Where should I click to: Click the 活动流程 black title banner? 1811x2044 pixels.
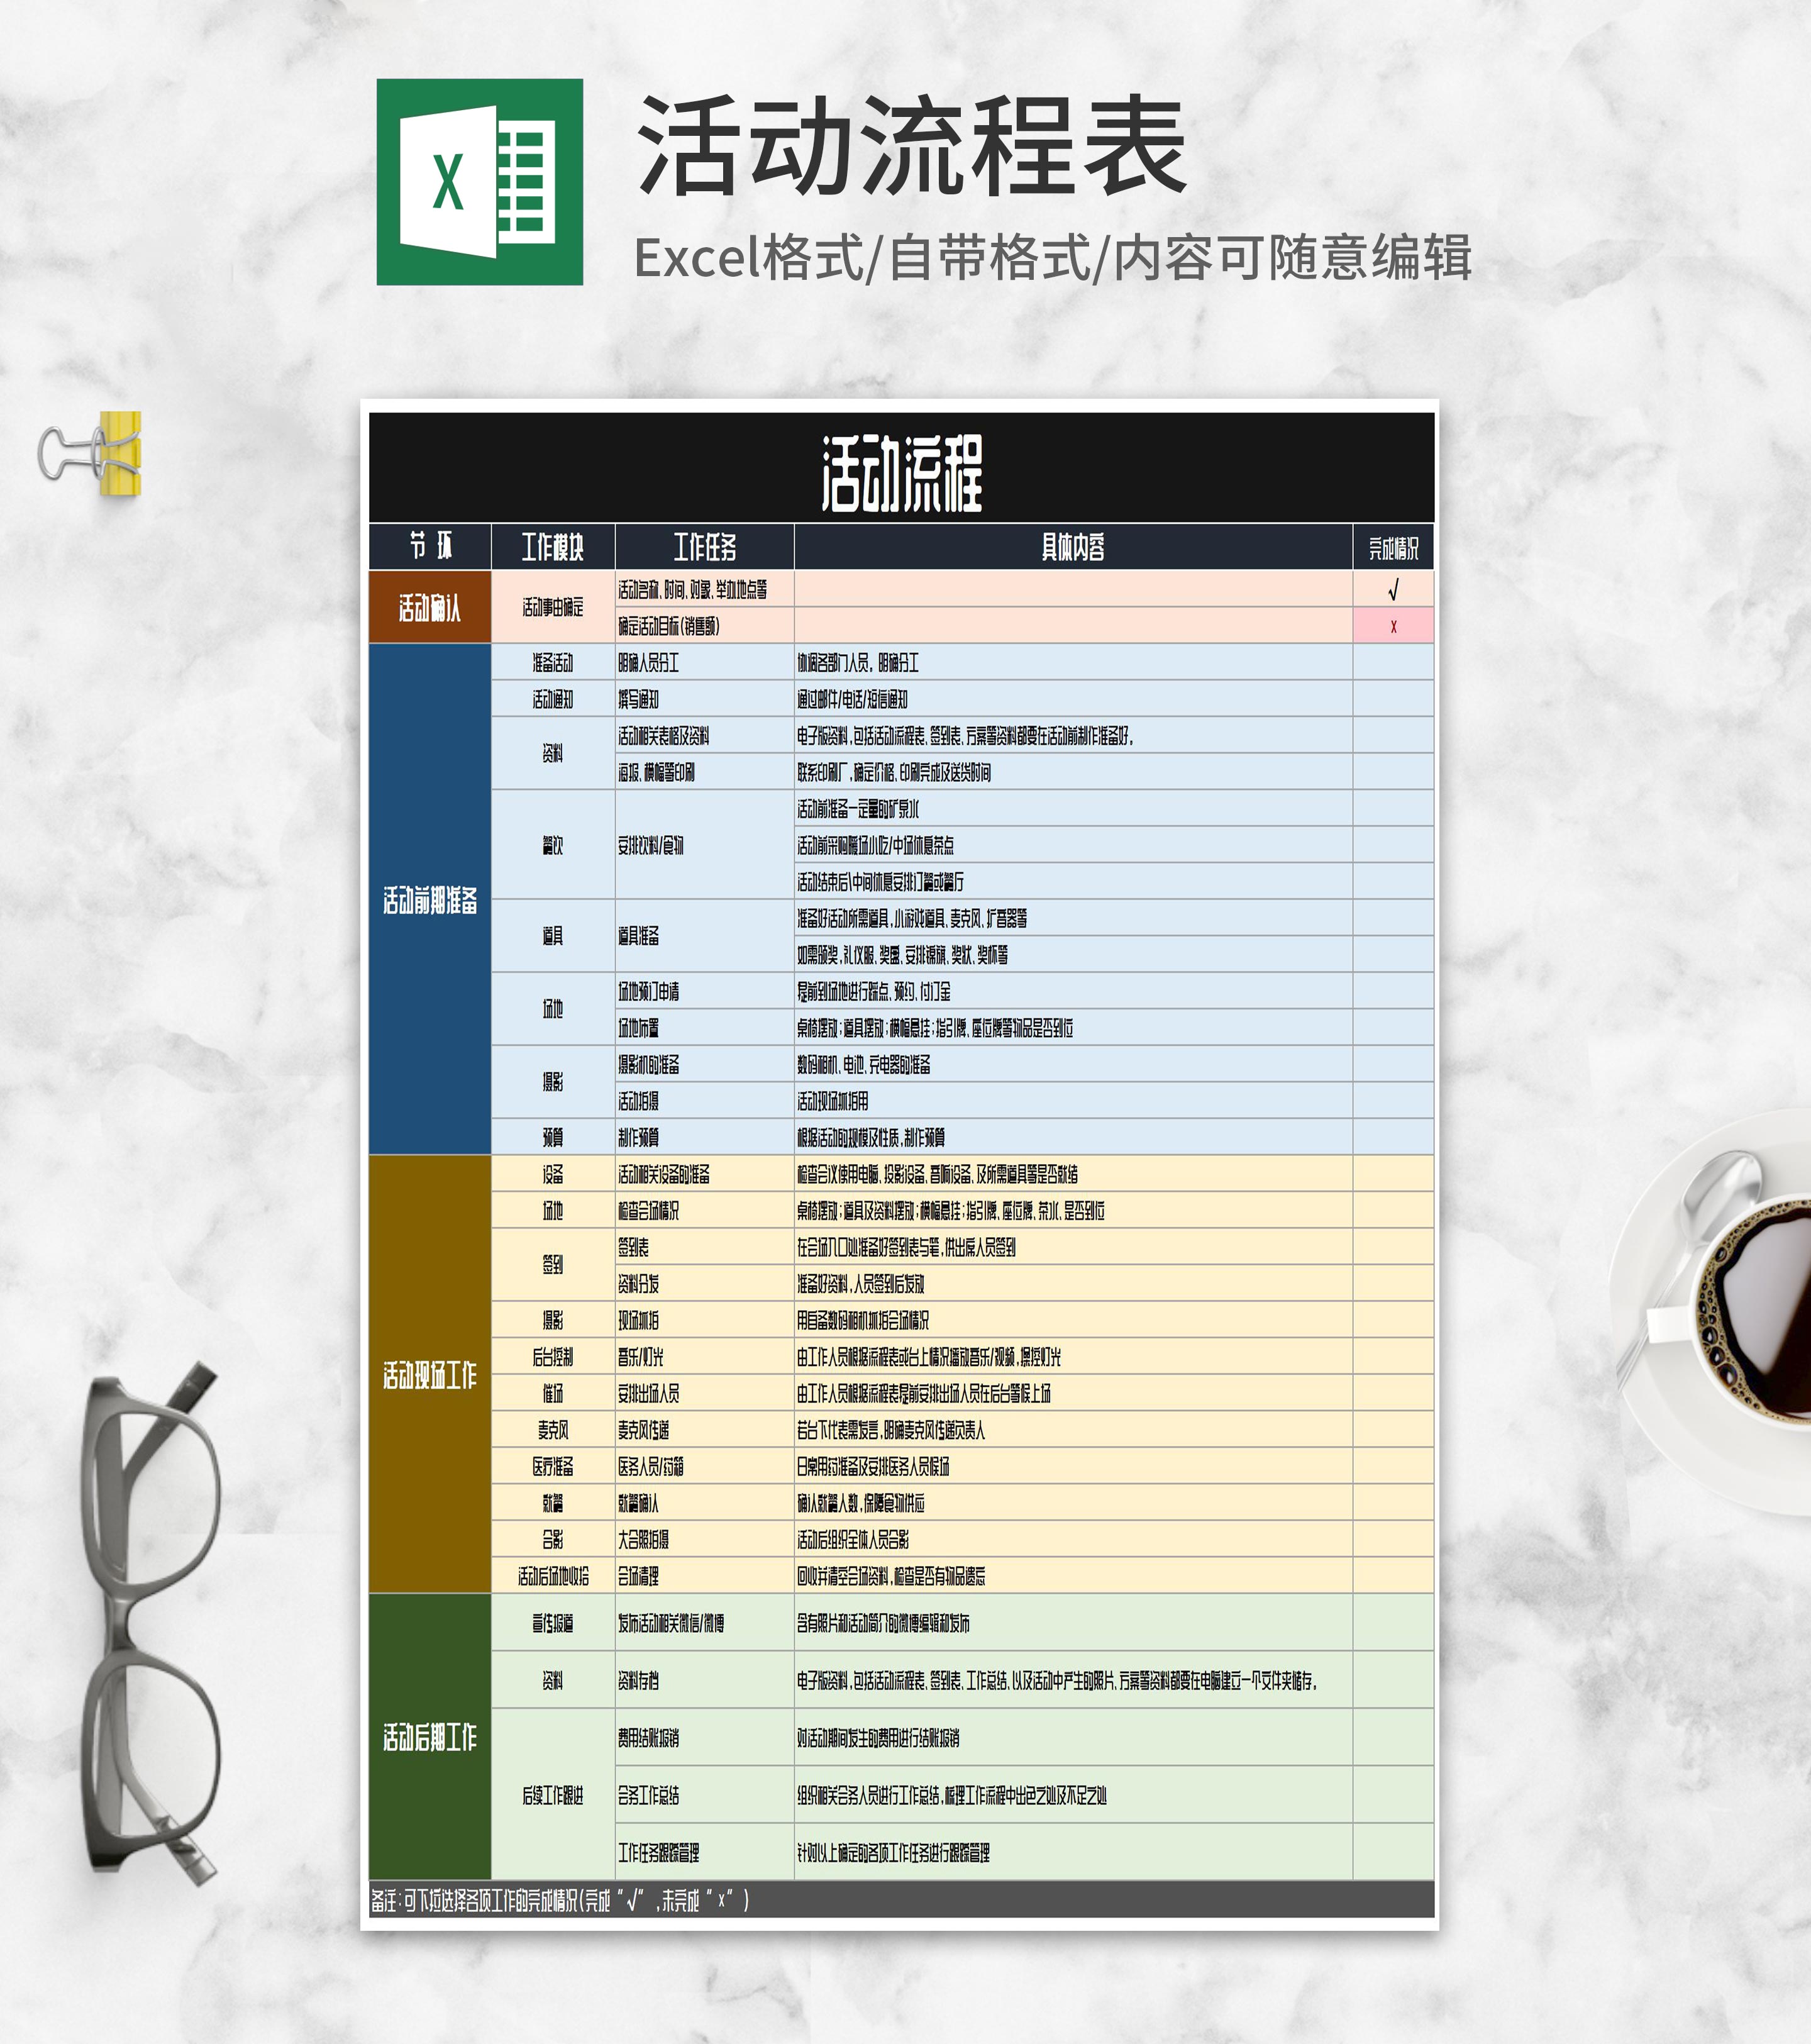(x=901, y=470)
